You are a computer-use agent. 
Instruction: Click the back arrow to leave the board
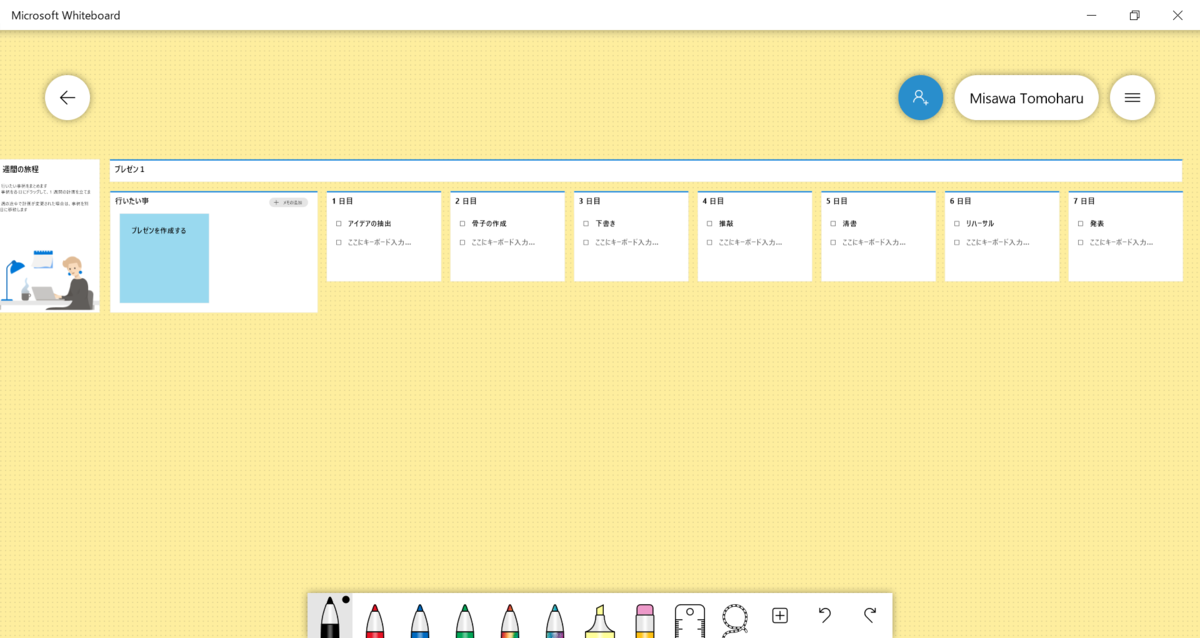(67, 97)
